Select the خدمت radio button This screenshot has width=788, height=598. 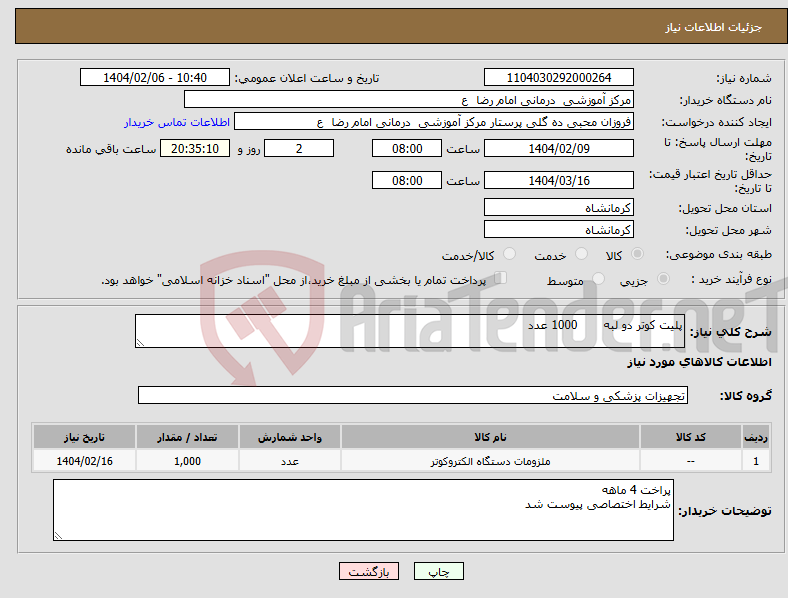tap(581, 254)
